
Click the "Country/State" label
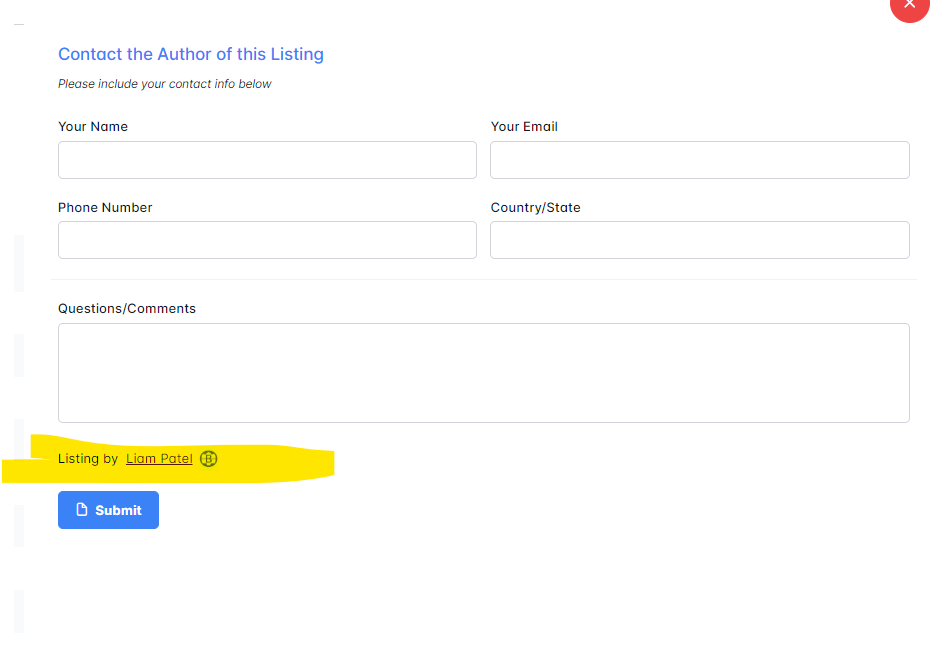(535, 208)
